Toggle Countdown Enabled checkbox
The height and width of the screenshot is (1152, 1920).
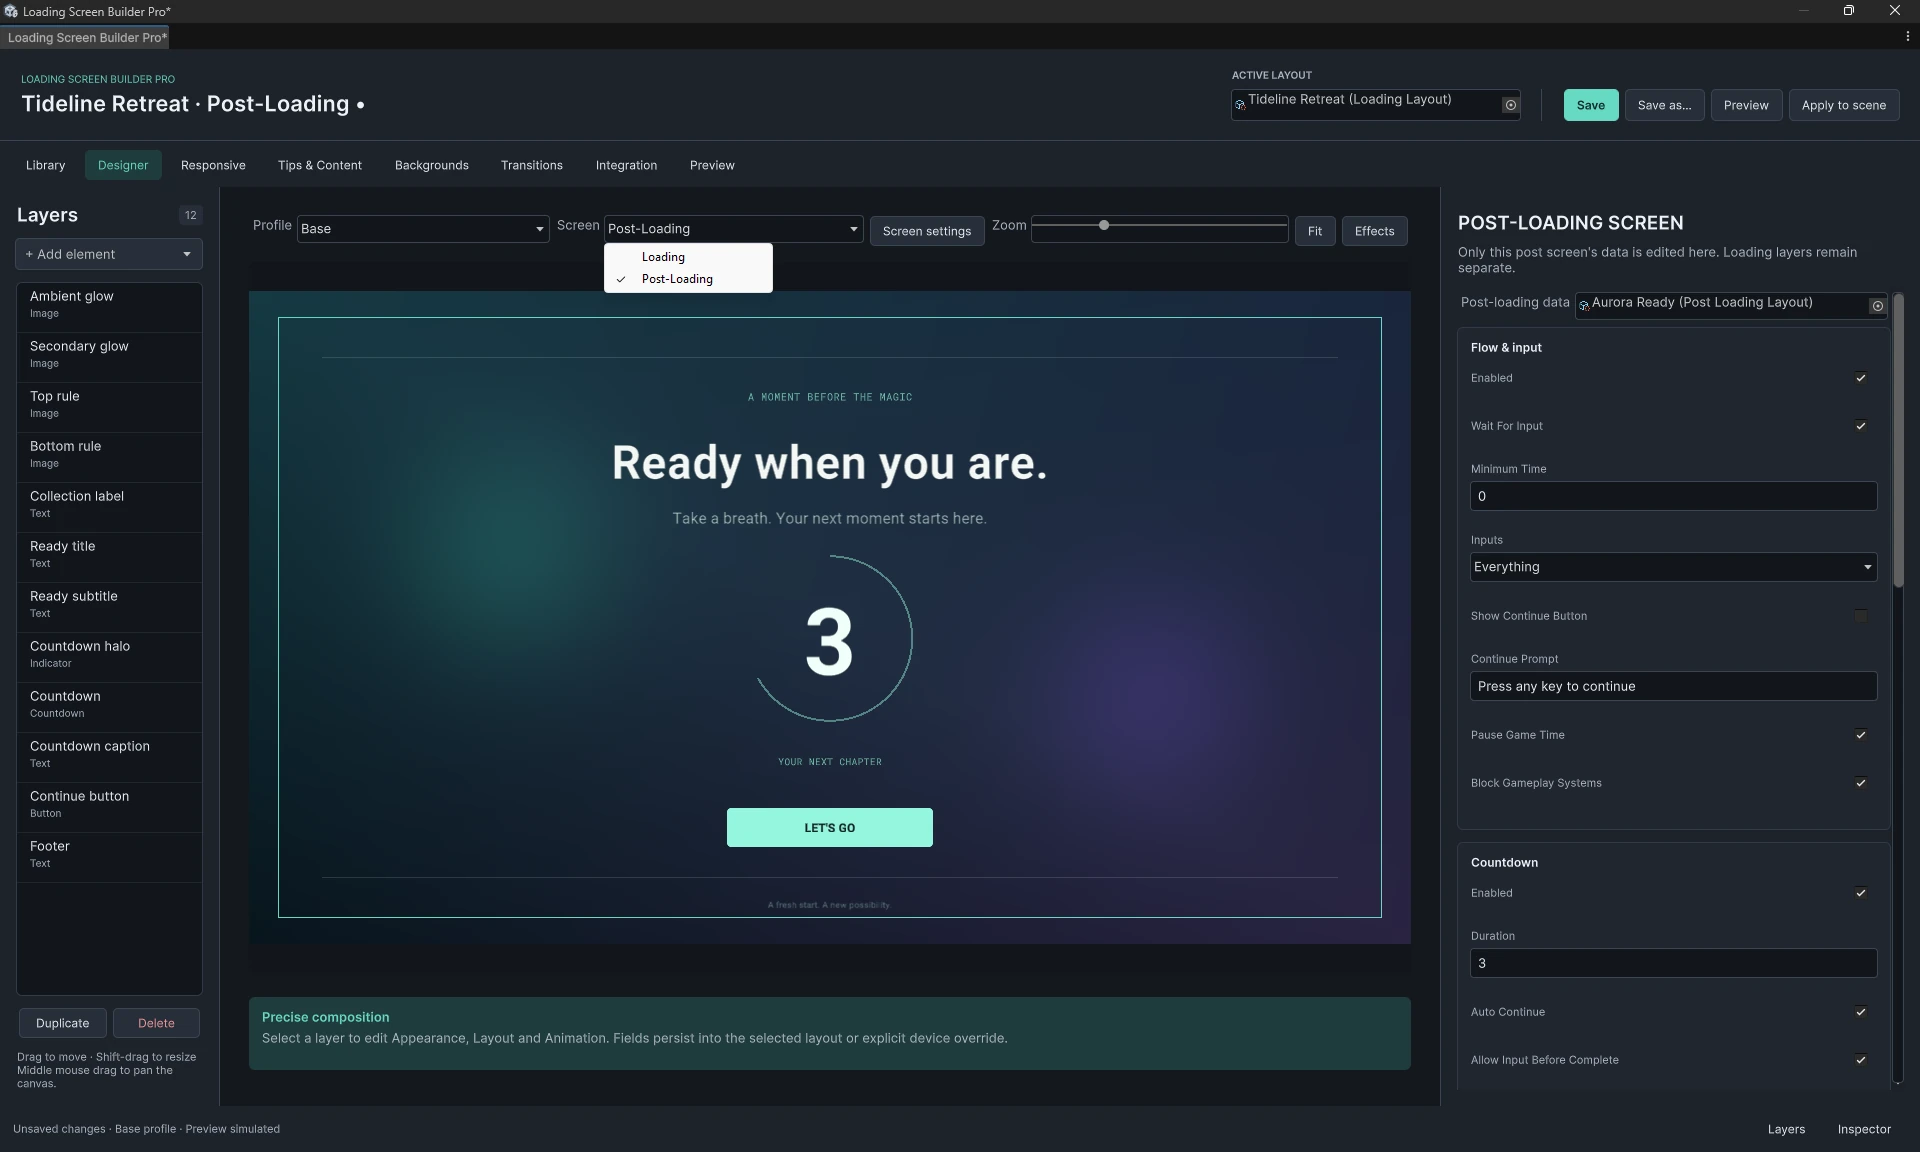click(x=1860, y=893)
